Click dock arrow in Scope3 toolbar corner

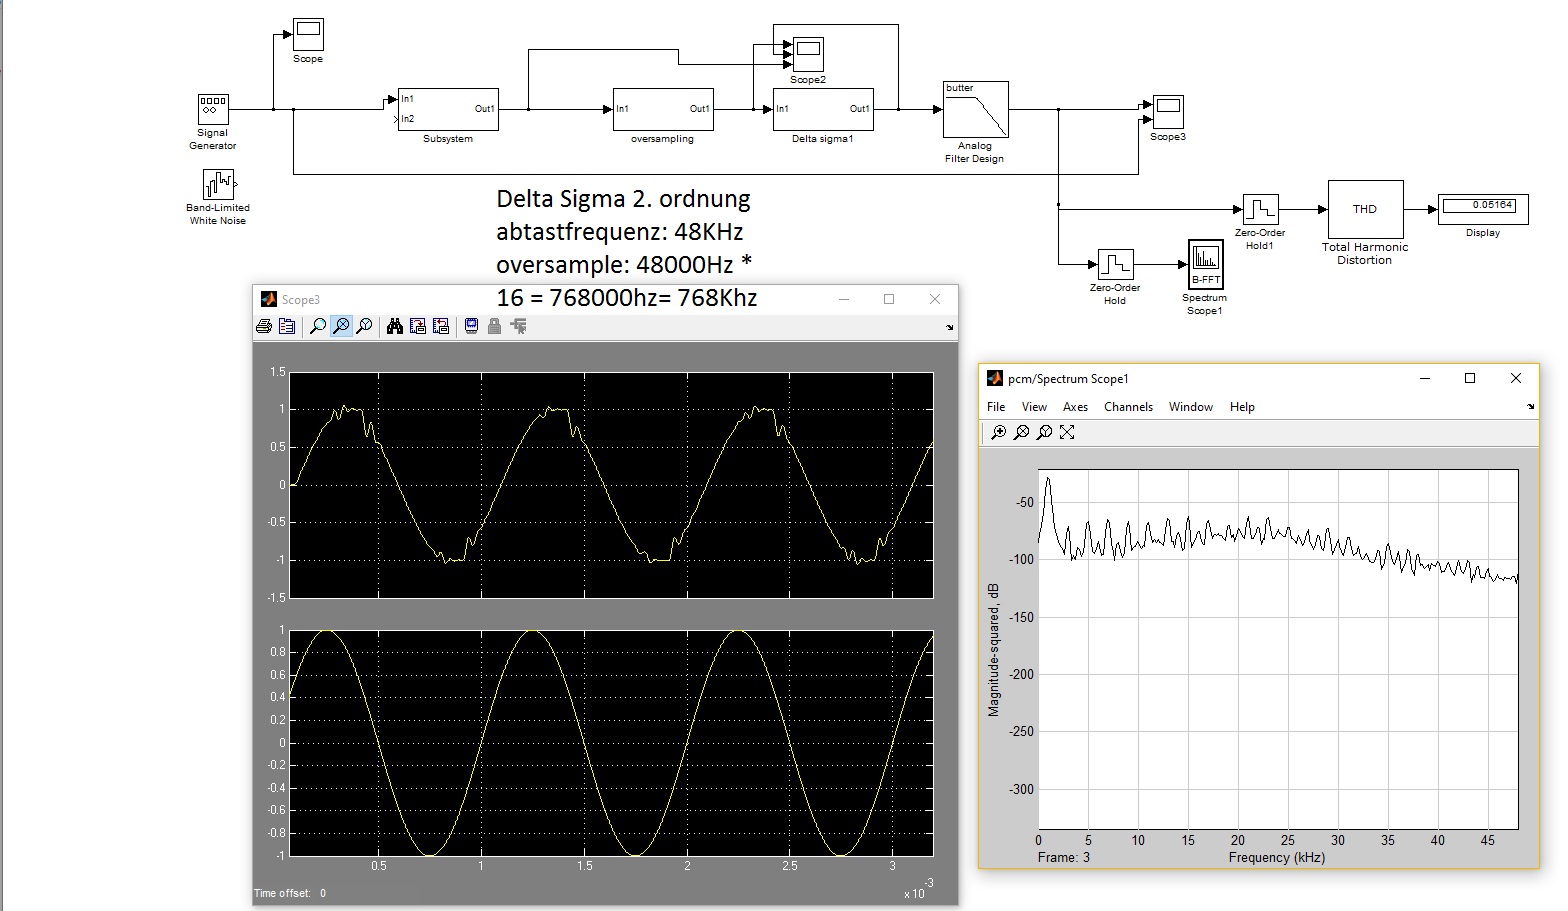[x=949, y=327]
